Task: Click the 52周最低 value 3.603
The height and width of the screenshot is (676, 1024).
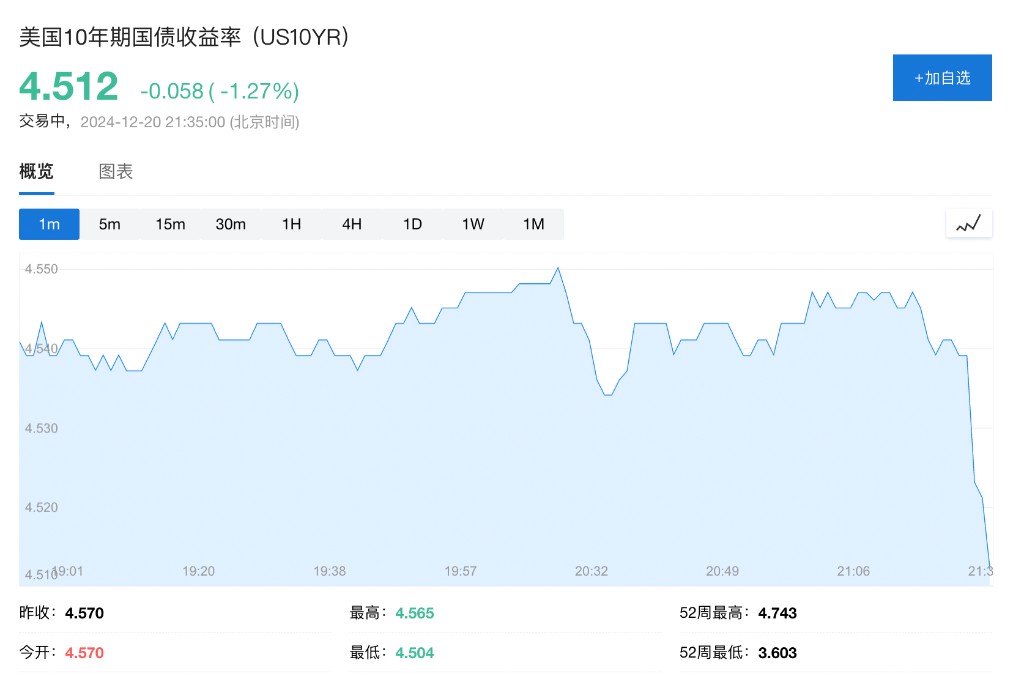Action: pyautogui.click(x=777, y=652)
